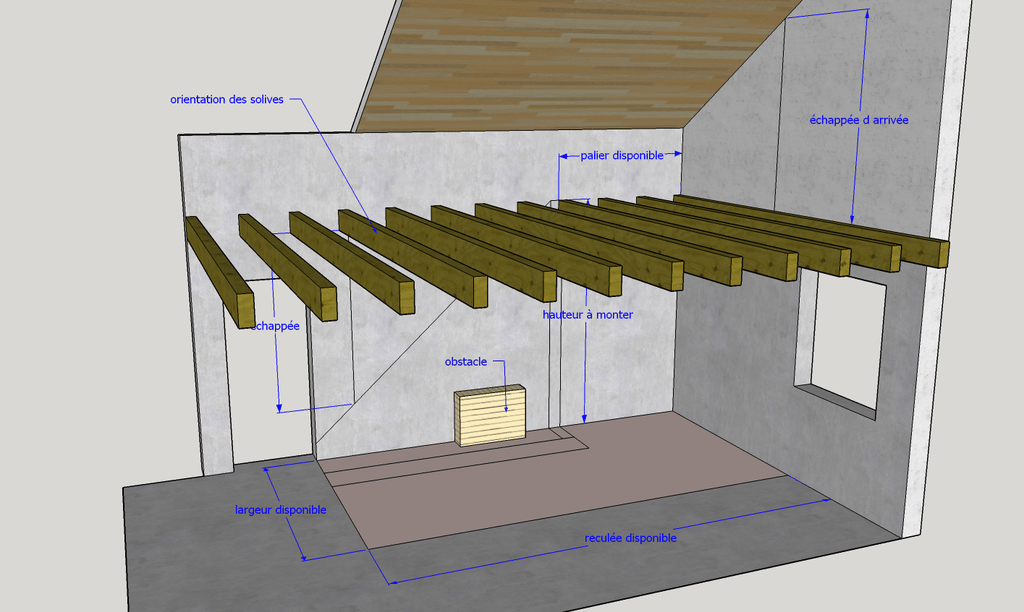Click the sloped wooden roof panel
Image resolution: width=1024 pixels, height=612 pixels.
tap(575, 65)
